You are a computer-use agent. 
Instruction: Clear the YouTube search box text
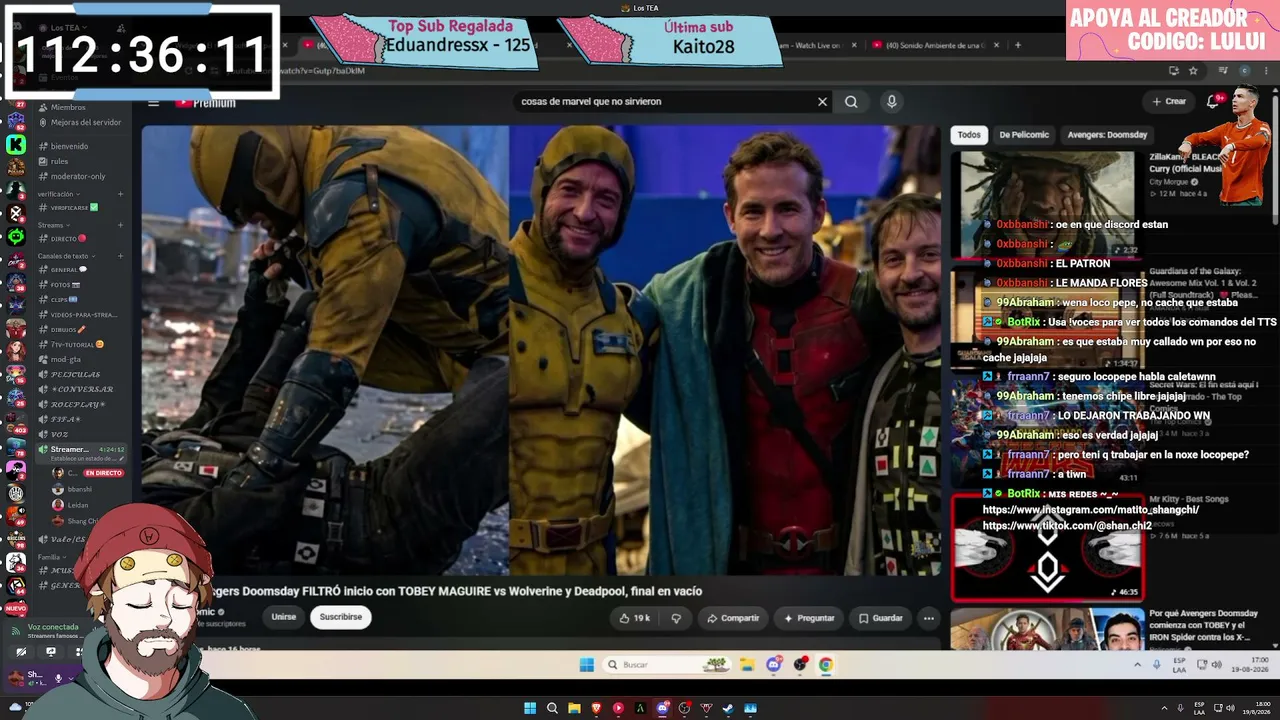click(x=822, y=101)
